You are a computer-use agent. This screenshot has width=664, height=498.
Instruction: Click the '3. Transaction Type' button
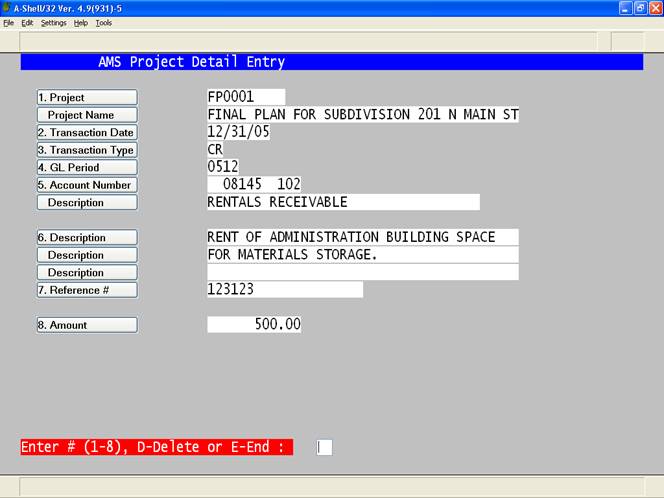tap(87, 150)
